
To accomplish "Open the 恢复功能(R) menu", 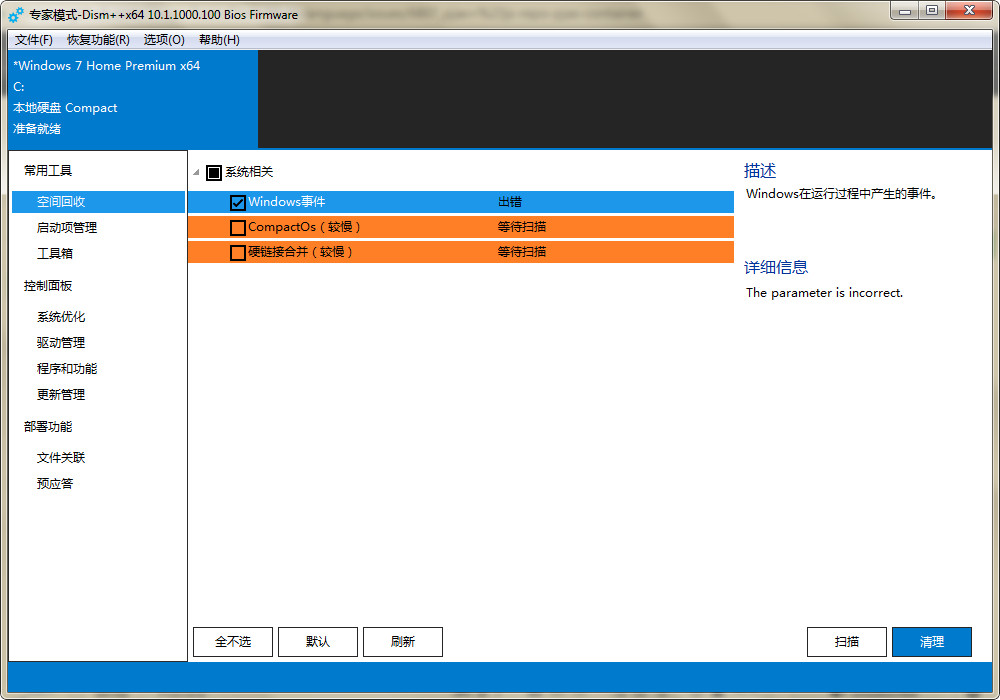I will [x=96, y=40].
